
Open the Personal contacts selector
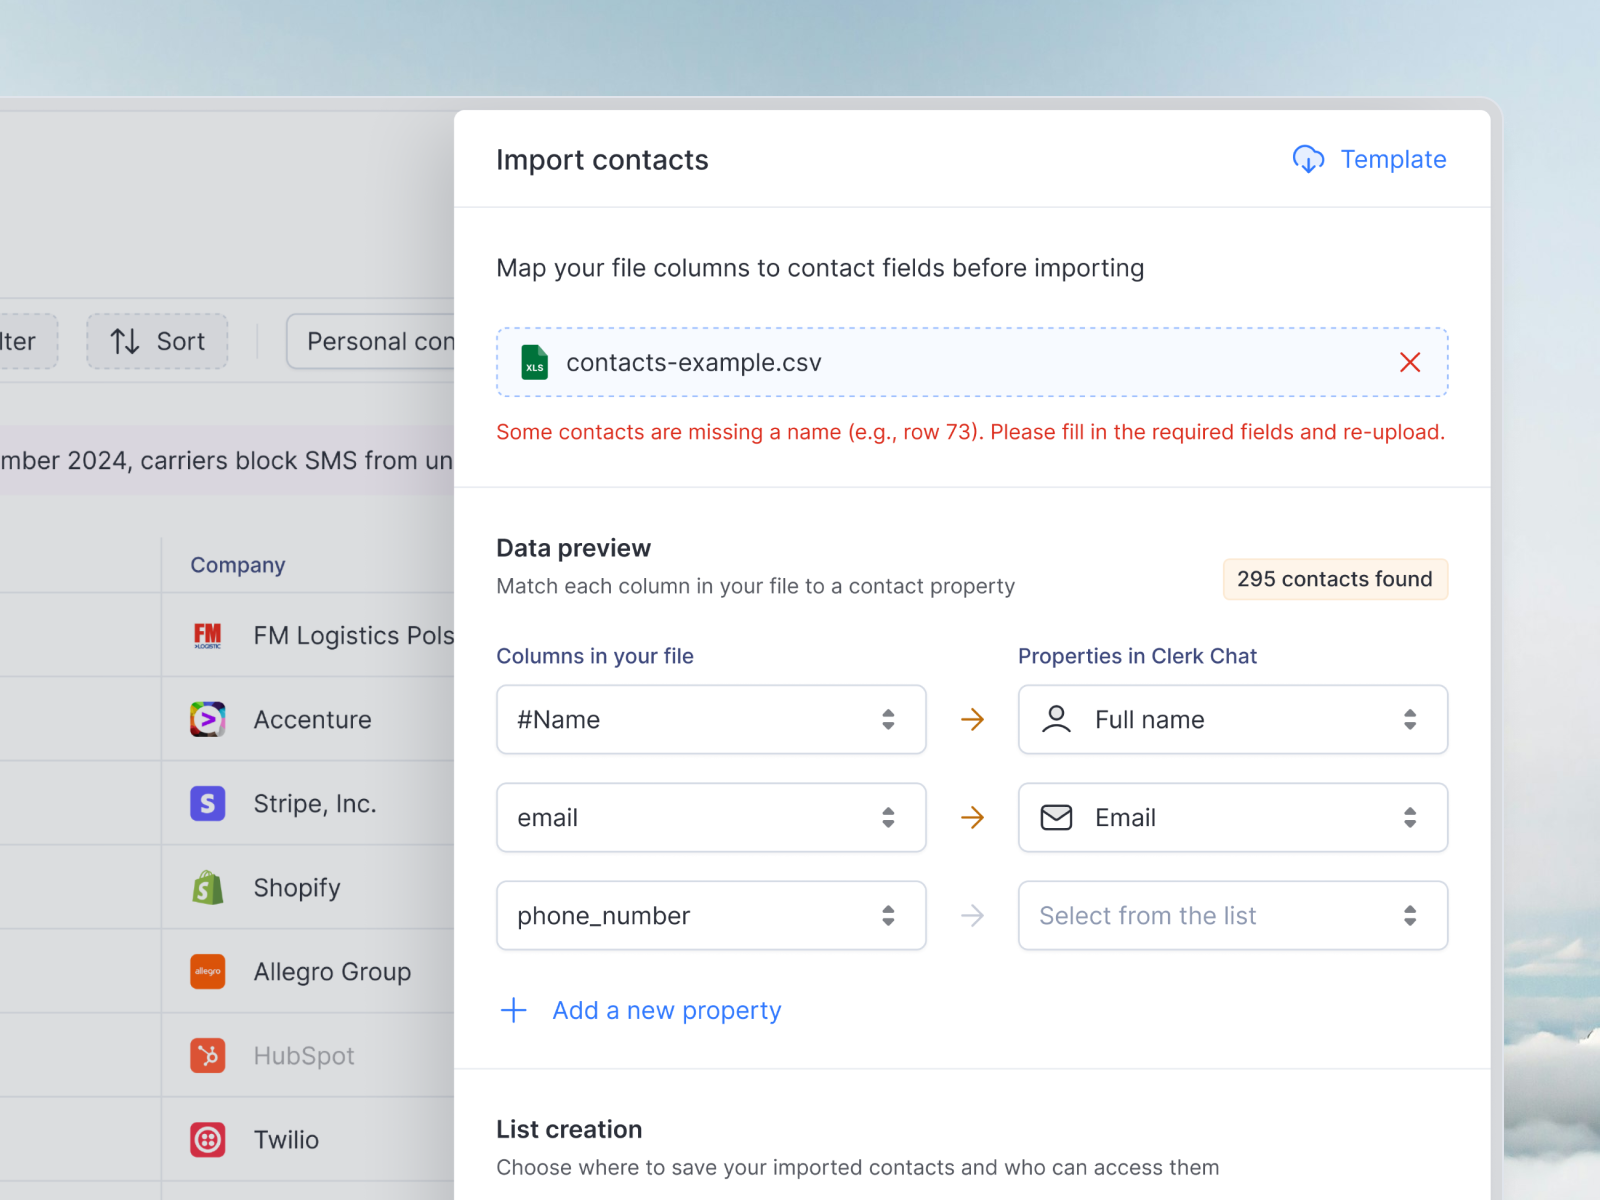(371, 342)
